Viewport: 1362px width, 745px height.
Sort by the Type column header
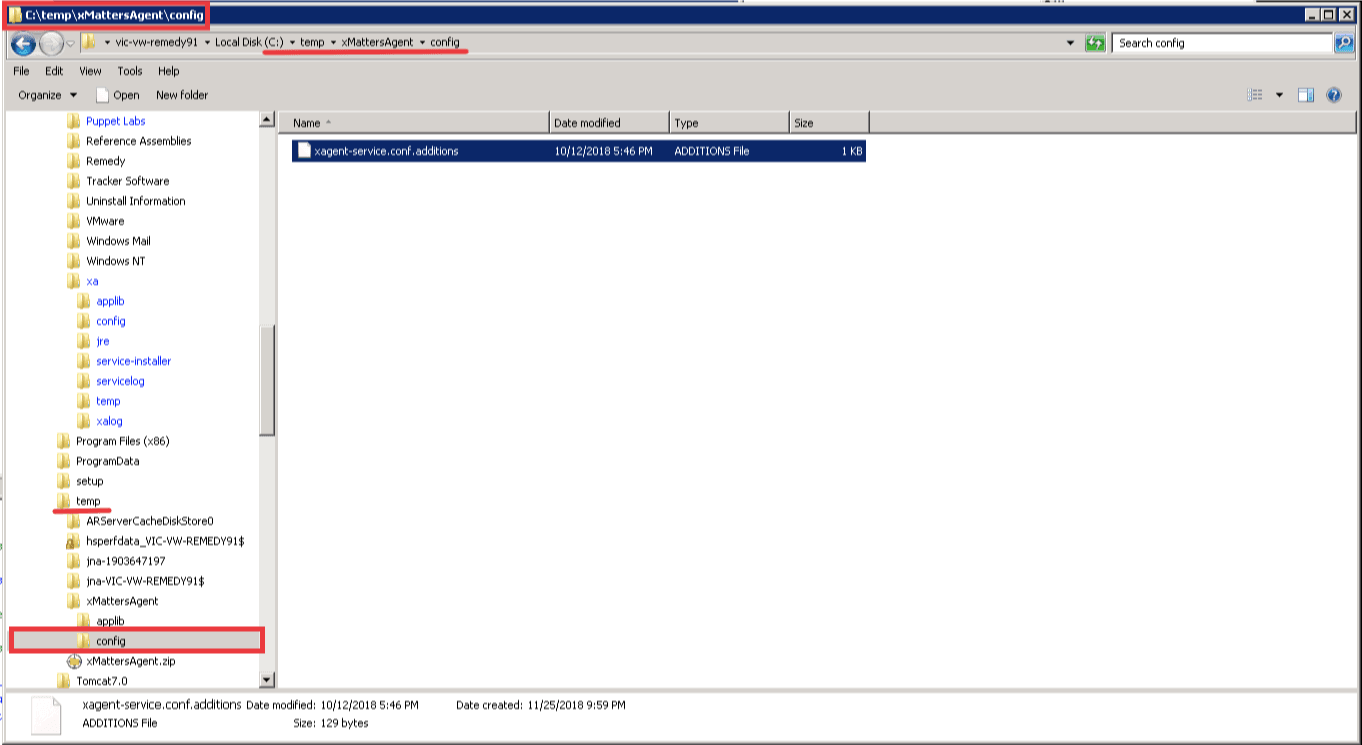tap(729, 123)
